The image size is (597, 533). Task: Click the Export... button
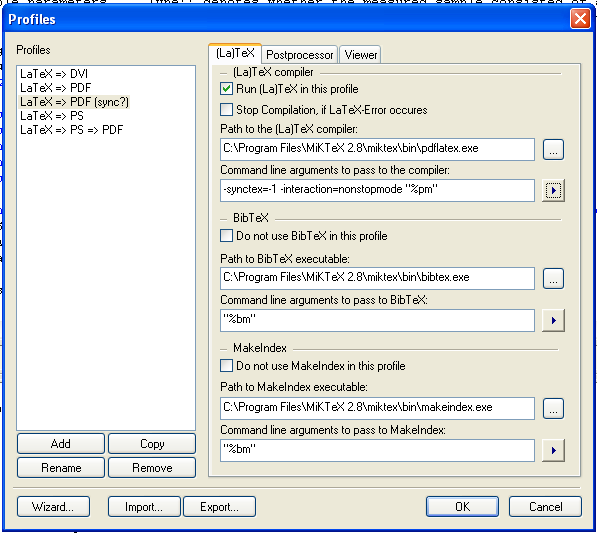[219, 507]
